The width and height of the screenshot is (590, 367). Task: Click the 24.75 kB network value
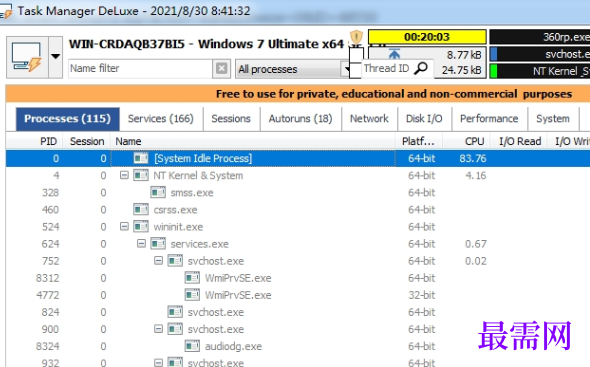click(461, 70)
